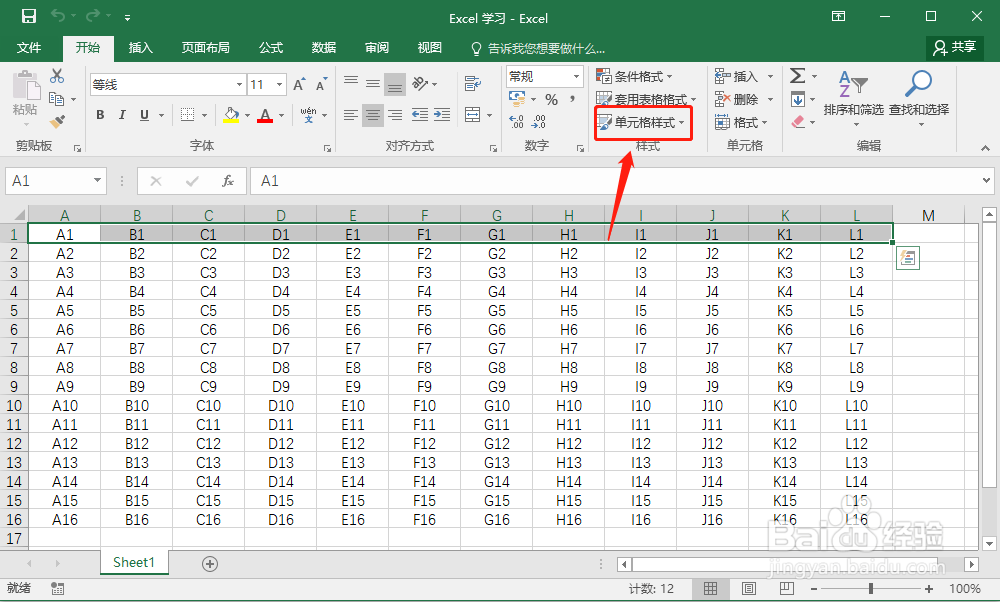
Task: Switch to Page Layout view in status bar
Action: pos(749,589)
